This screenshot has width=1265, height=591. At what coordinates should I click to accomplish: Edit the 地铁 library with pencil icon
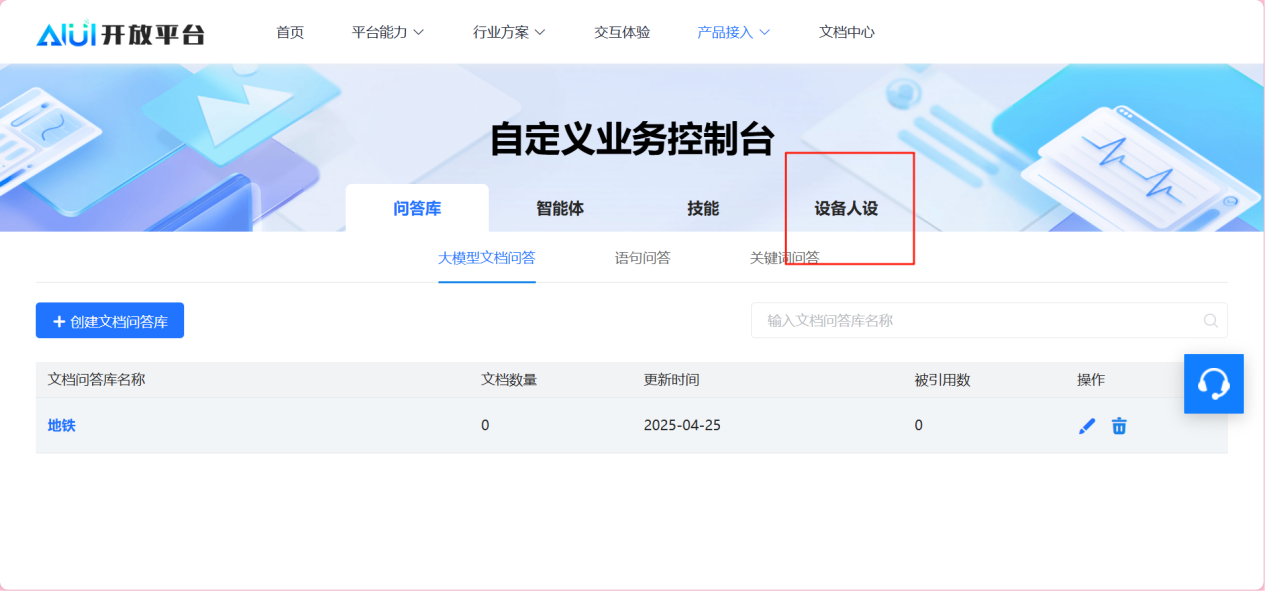(1087, 426)
